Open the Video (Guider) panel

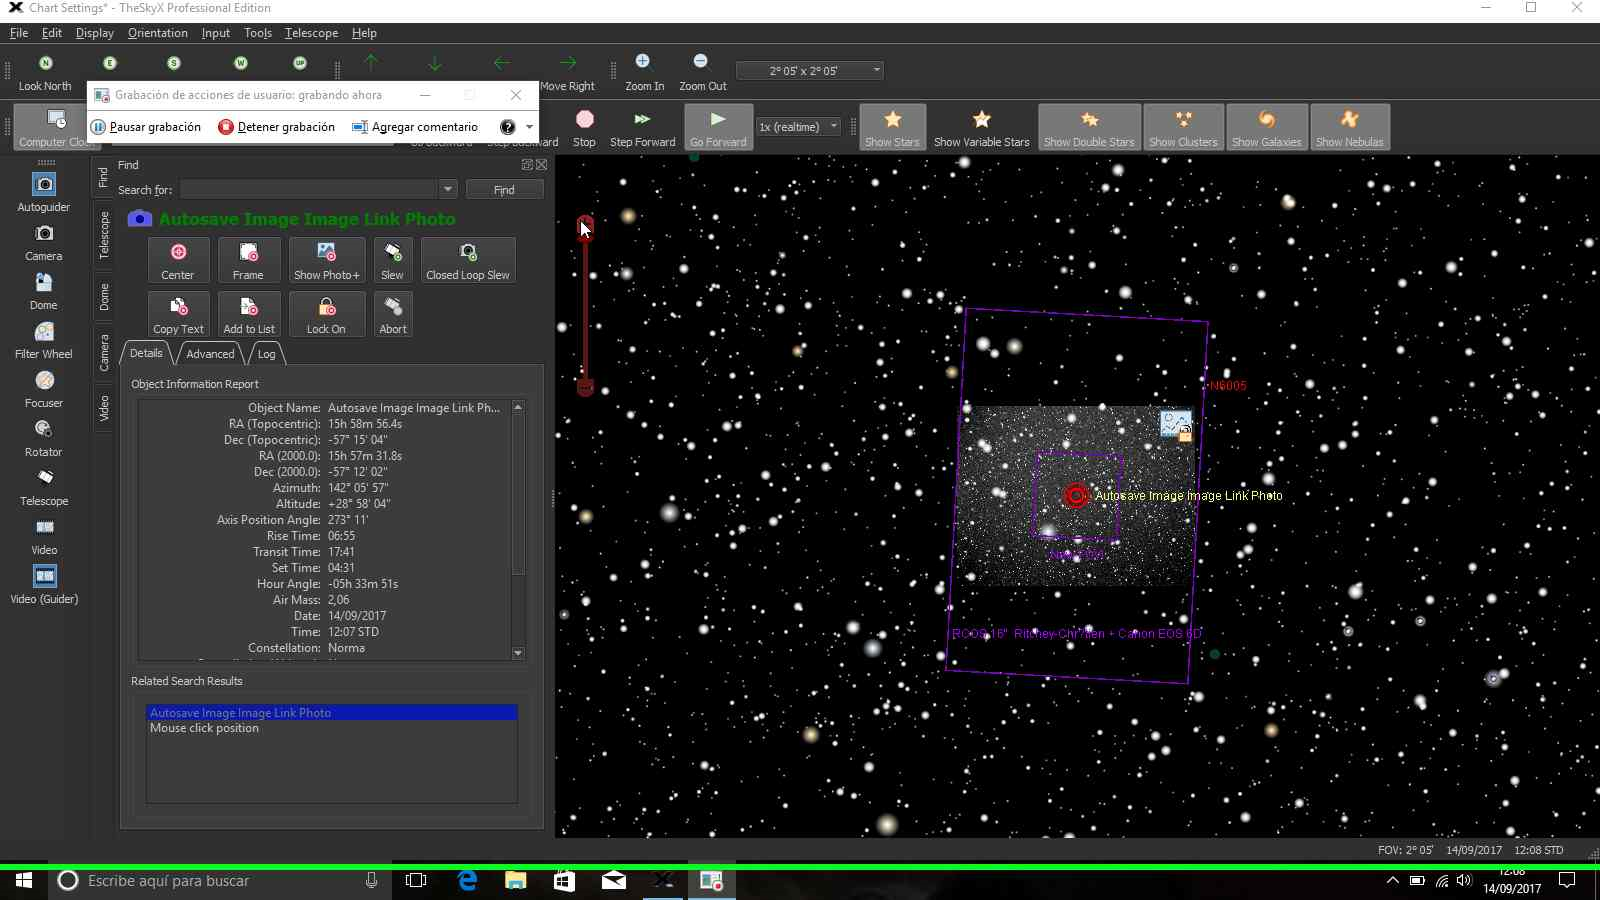[44, 584]
